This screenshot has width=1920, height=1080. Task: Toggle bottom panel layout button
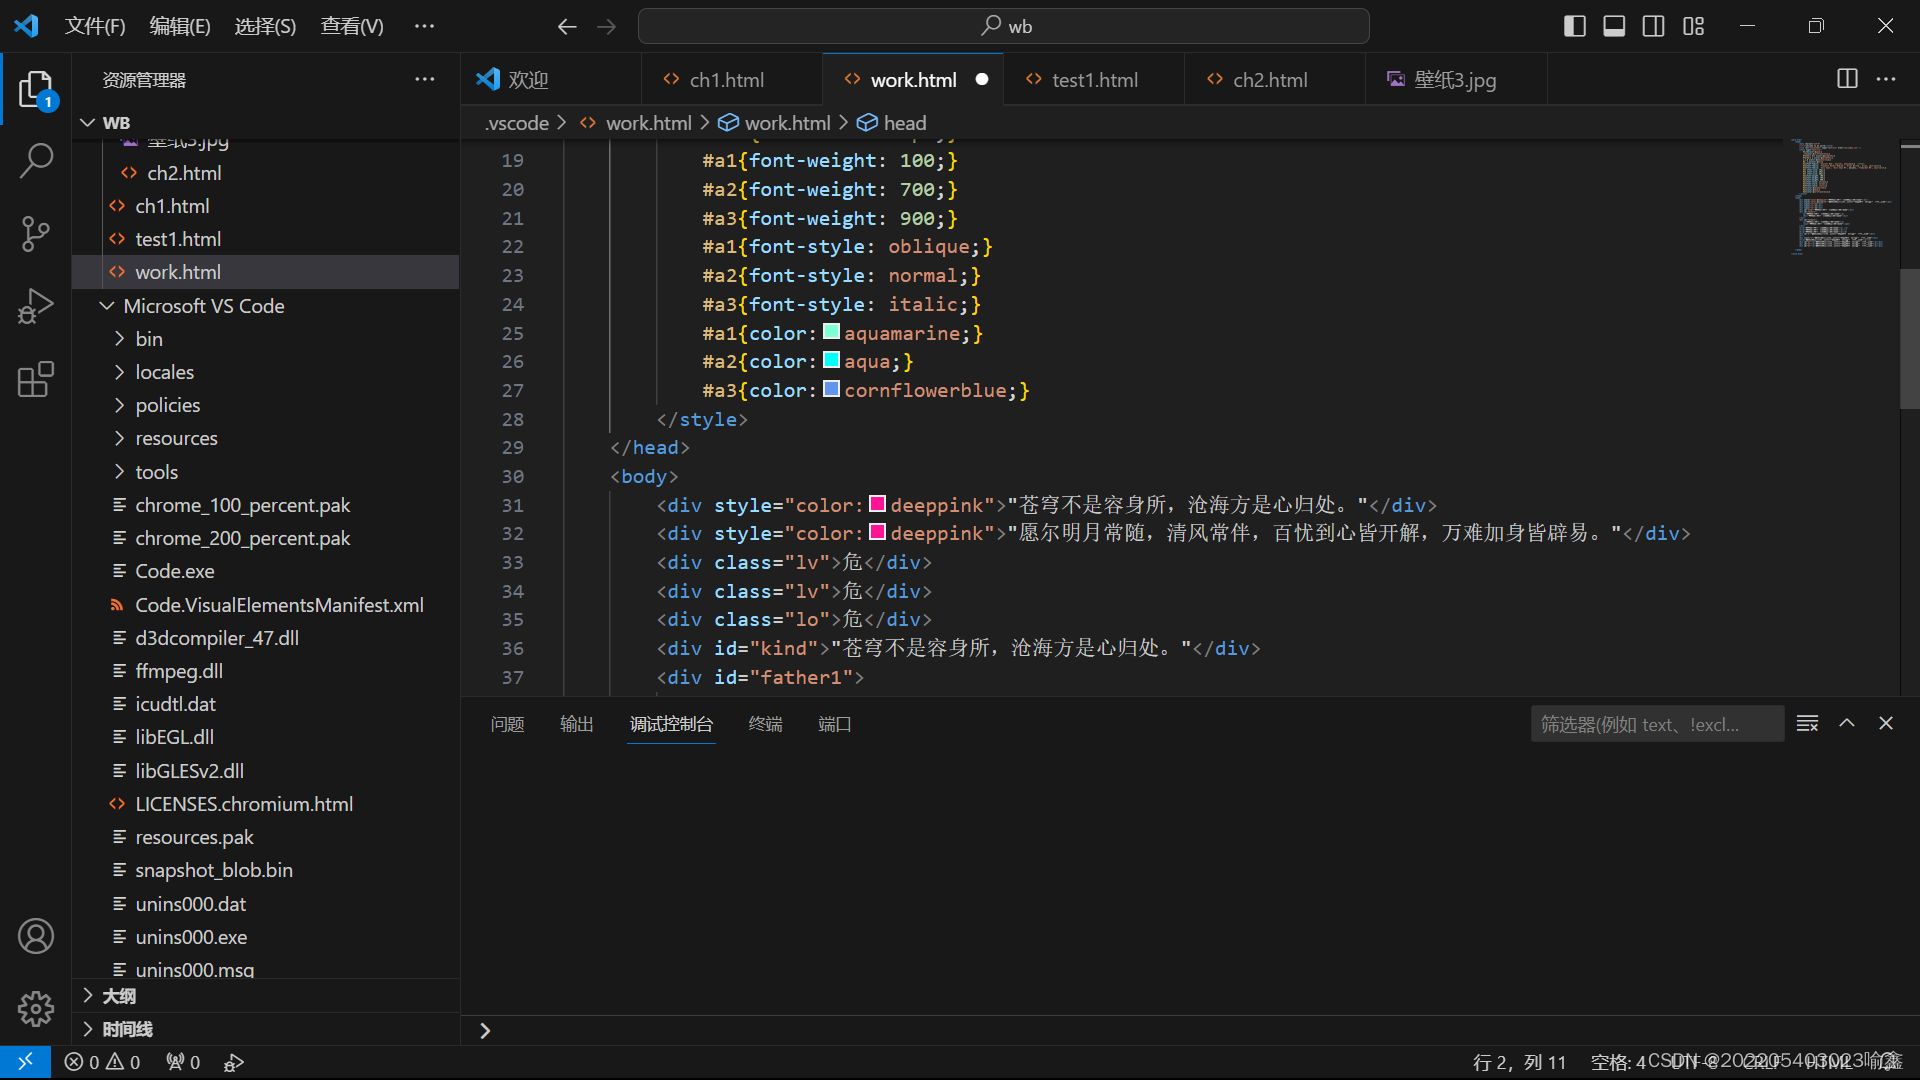point(1614,26)
